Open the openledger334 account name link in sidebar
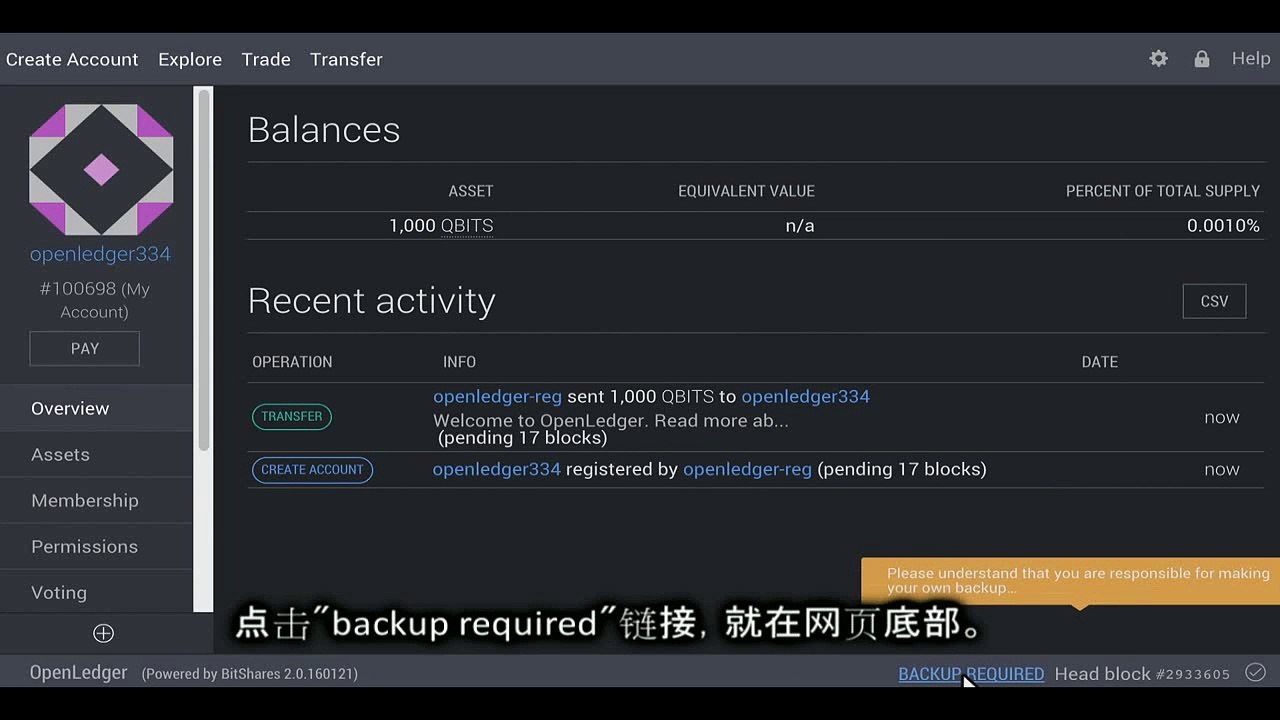The width and height of the screenshot is (1280, 720). coord(100,254)
